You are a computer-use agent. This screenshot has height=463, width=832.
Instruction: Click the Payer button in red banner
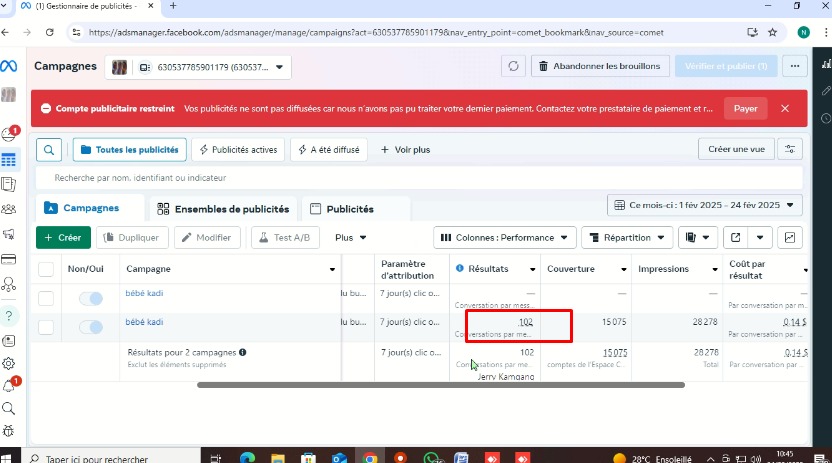745,108
